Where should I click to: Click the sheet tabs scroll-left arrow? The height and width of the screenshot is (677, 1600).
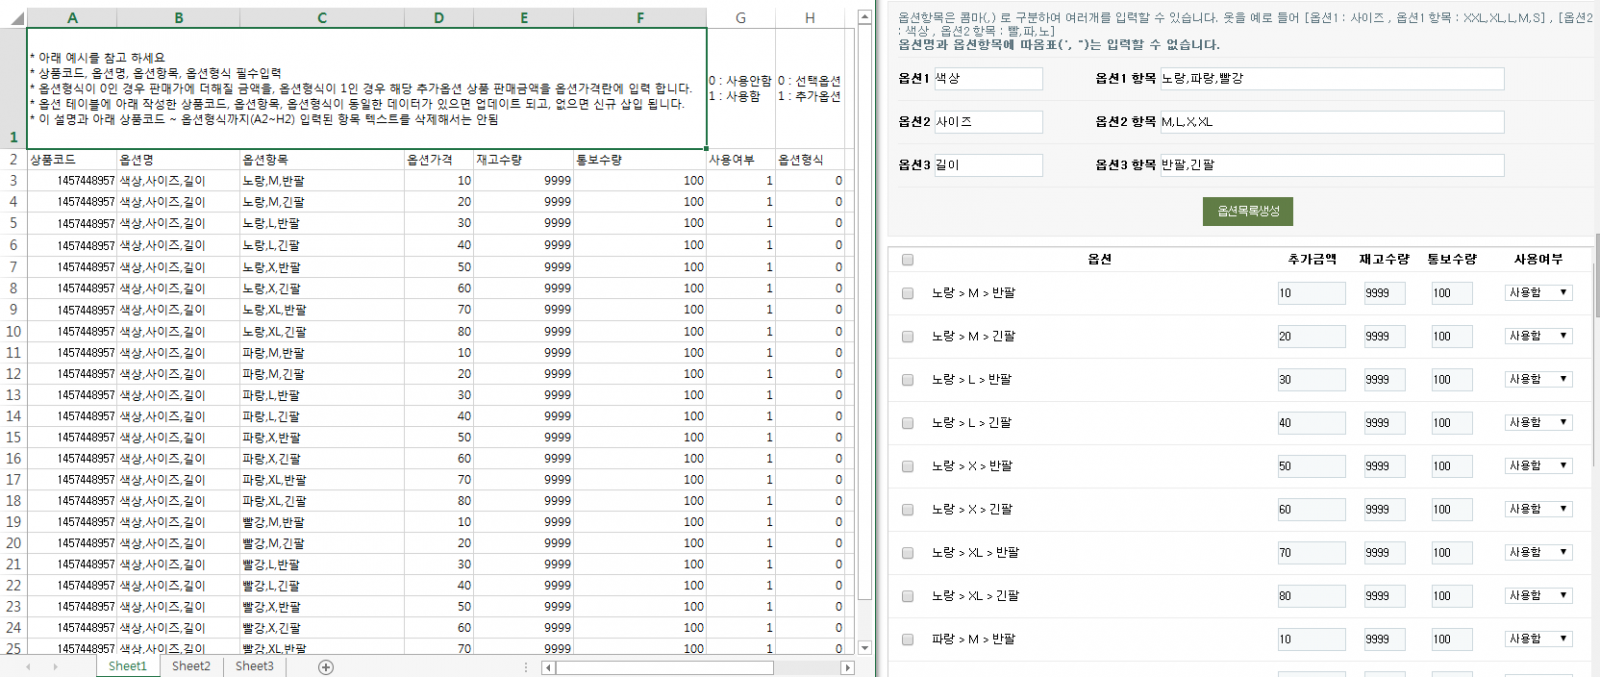28,667
